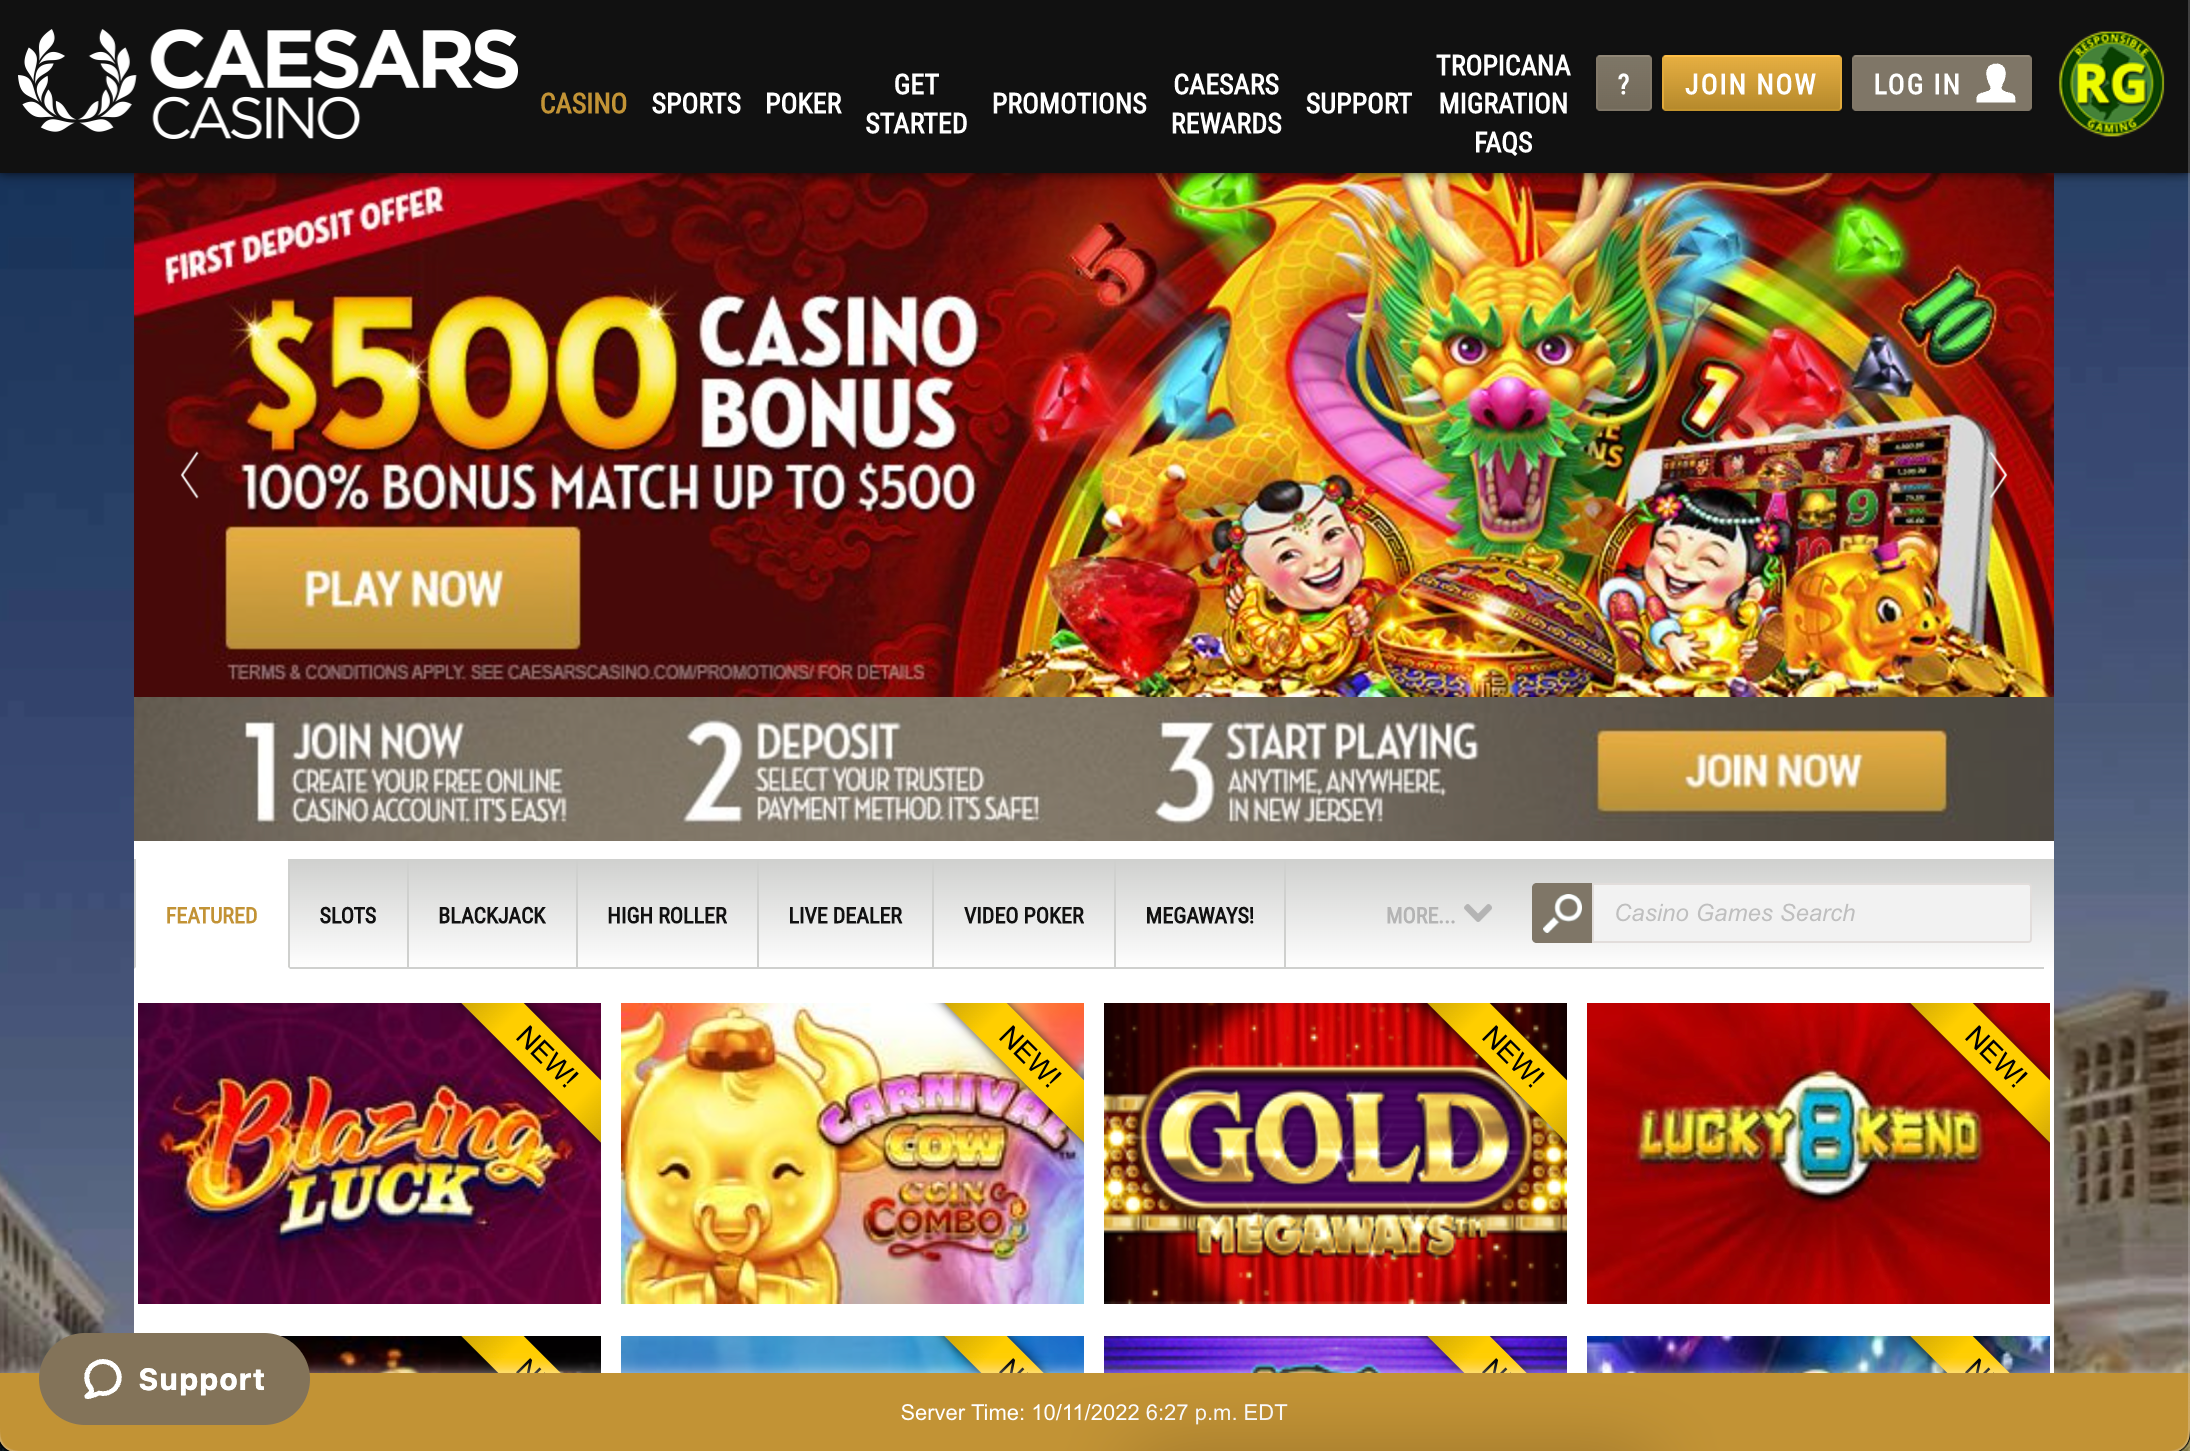Switch to the Slots tab
Image resolution: width=2190 pixels, height=1451 pixels.
pos(348,916)
